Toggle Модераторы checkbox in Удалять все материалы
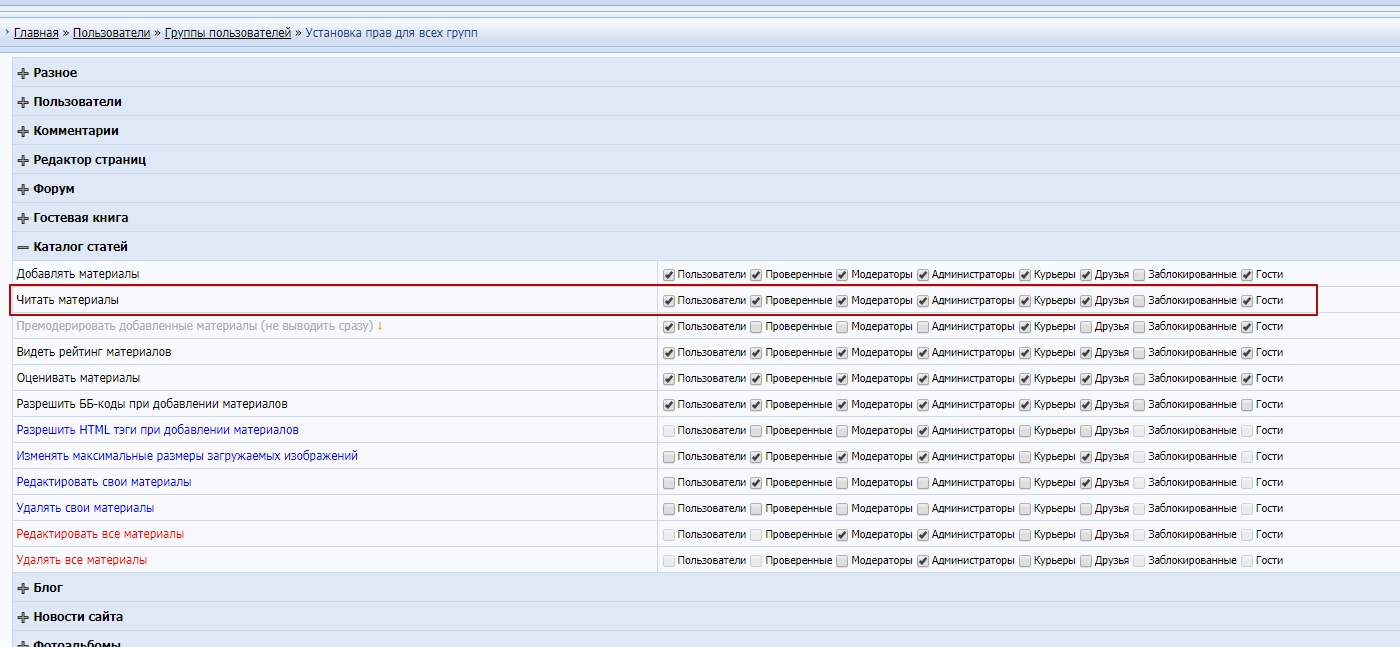 coord(842,561)
